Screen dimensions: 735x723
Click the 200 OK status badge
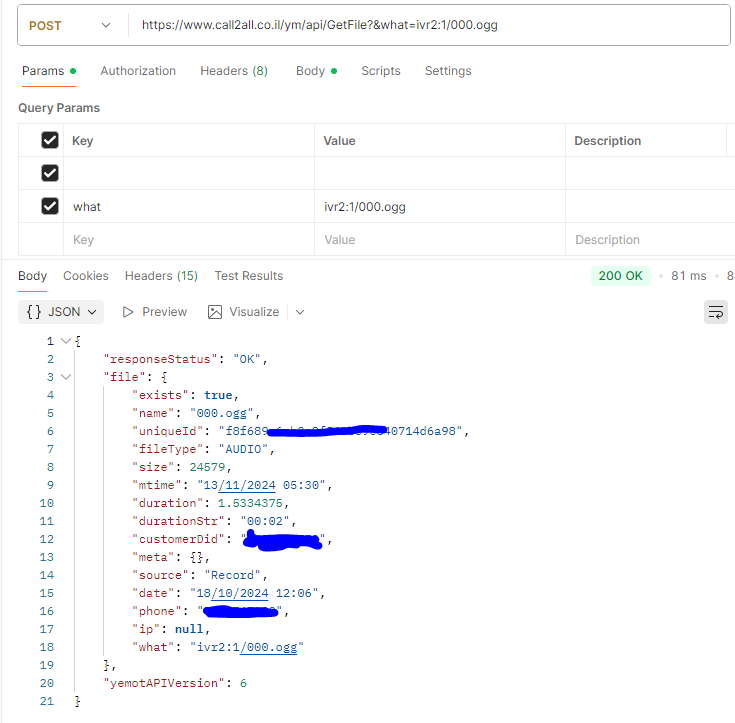click(621, 276)
